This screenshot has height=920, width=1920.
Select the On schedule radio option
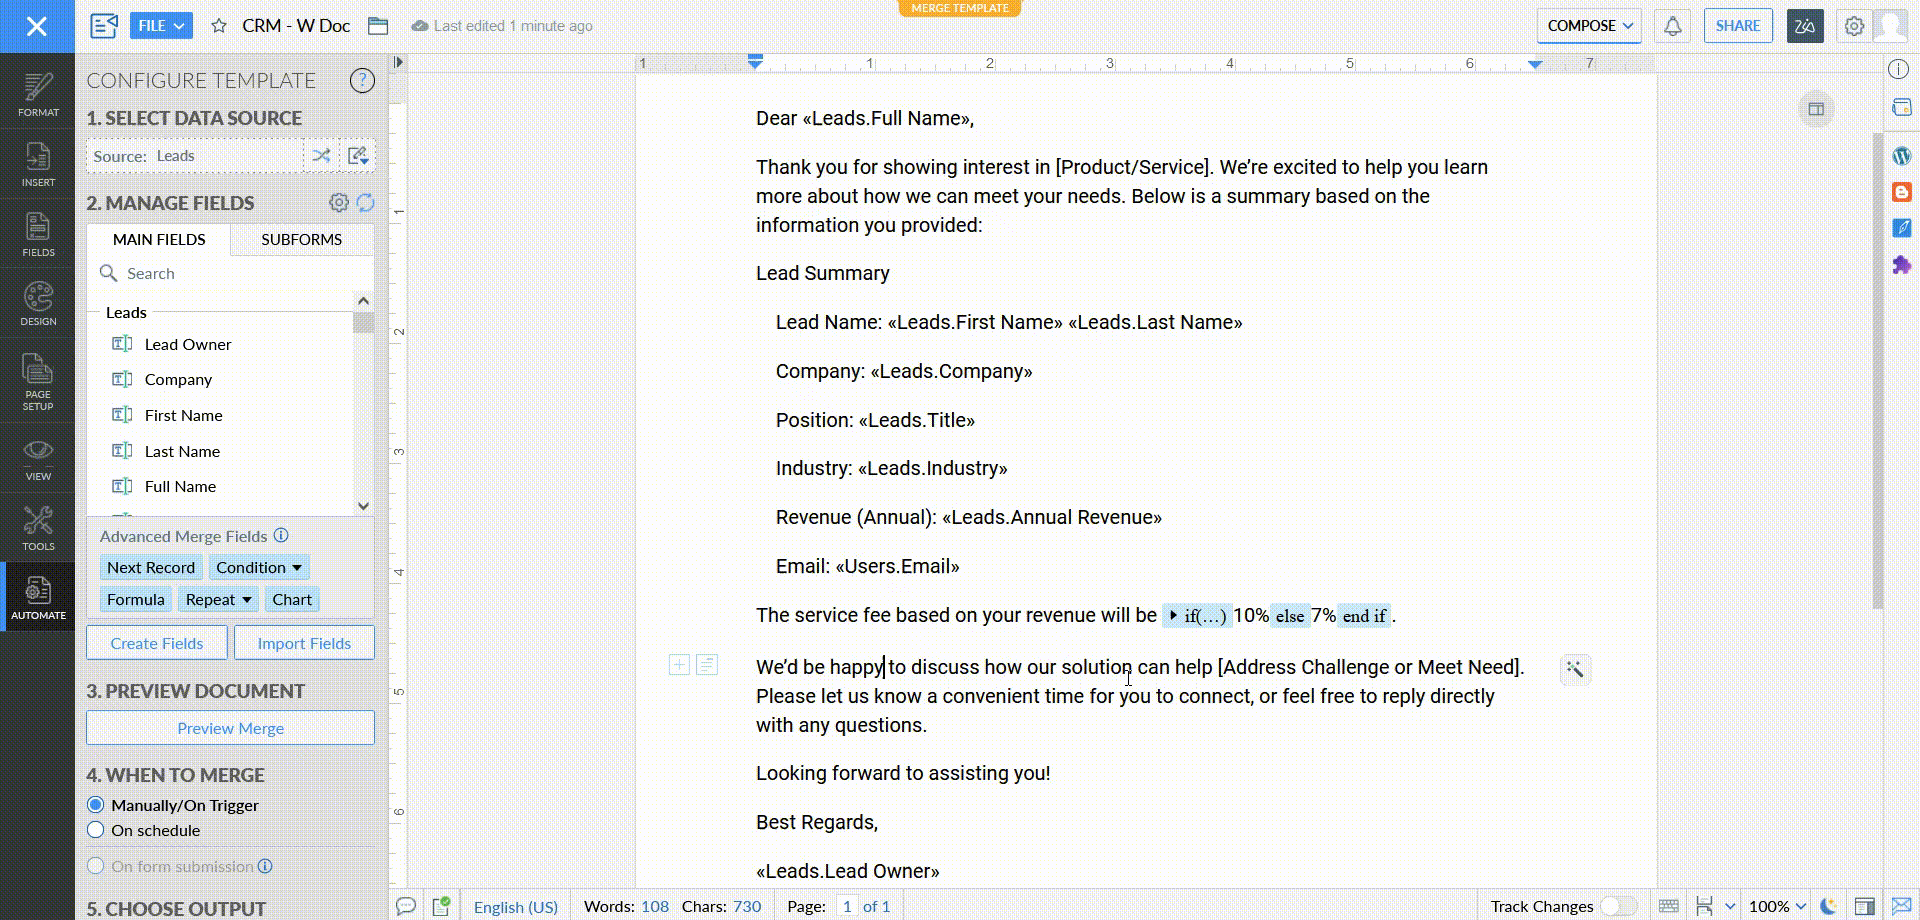(96, 830)
